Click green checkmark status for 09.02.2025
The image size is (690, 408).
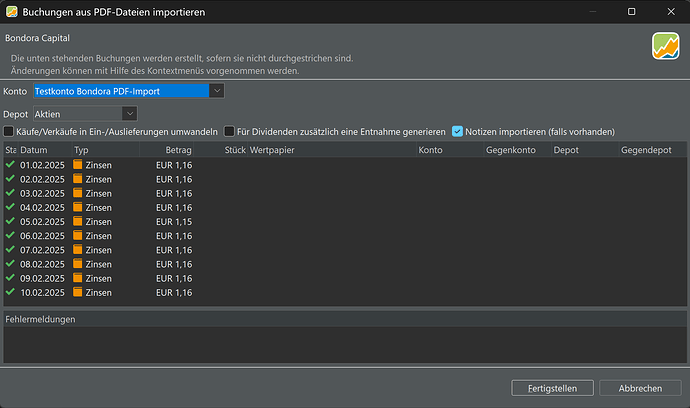click(10, 278)
